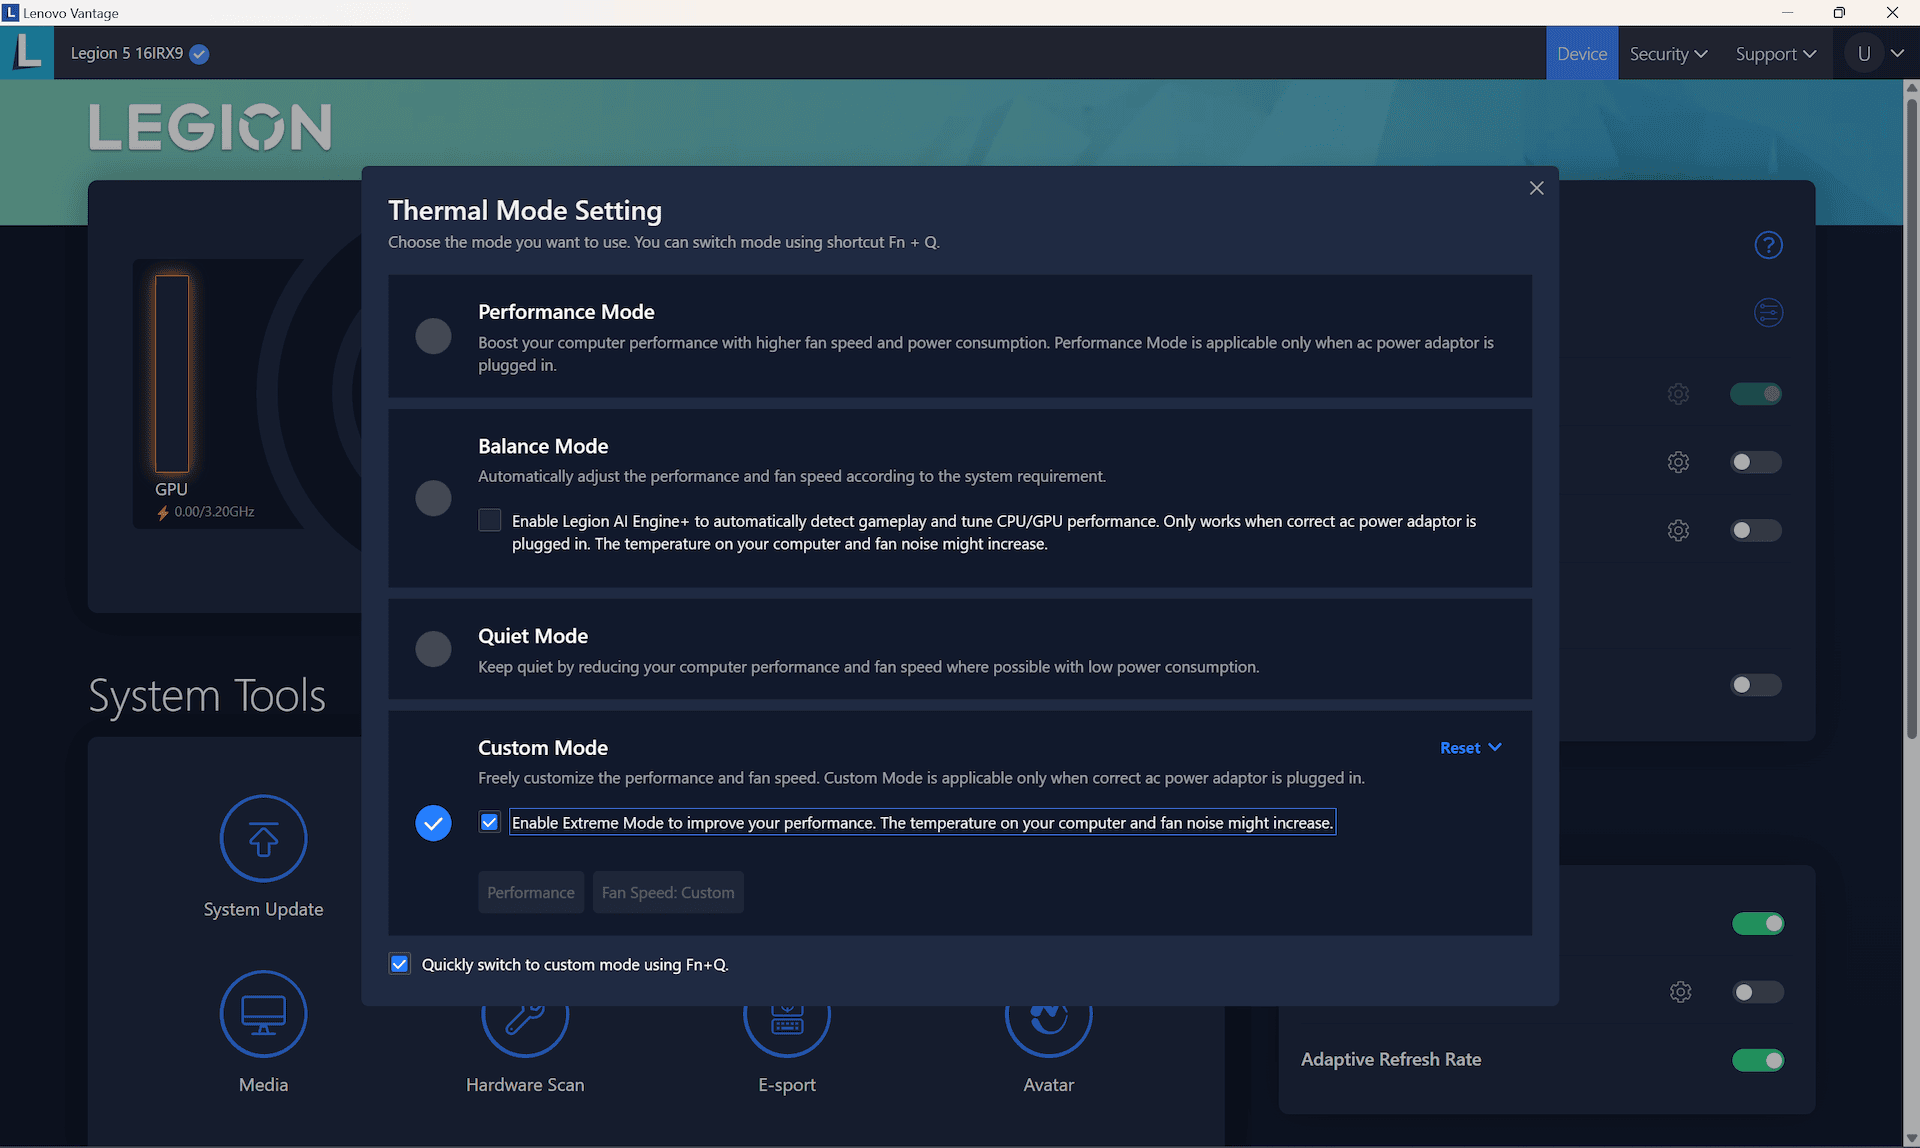Select Quiet Mode radio button
This screenshot has height=1148, width=1920.
click(x=433, y=649)
